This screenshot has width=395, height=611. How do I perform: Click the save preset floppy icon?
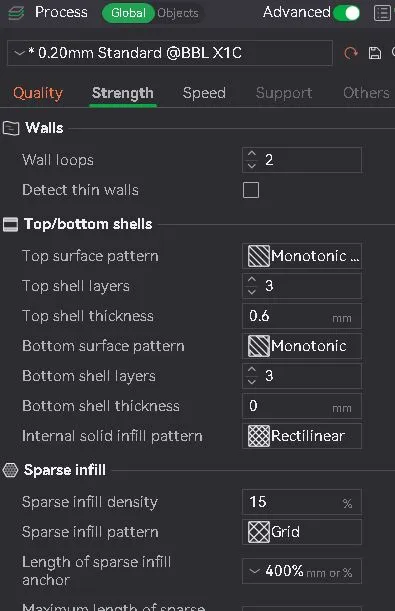tap(374, 53)
